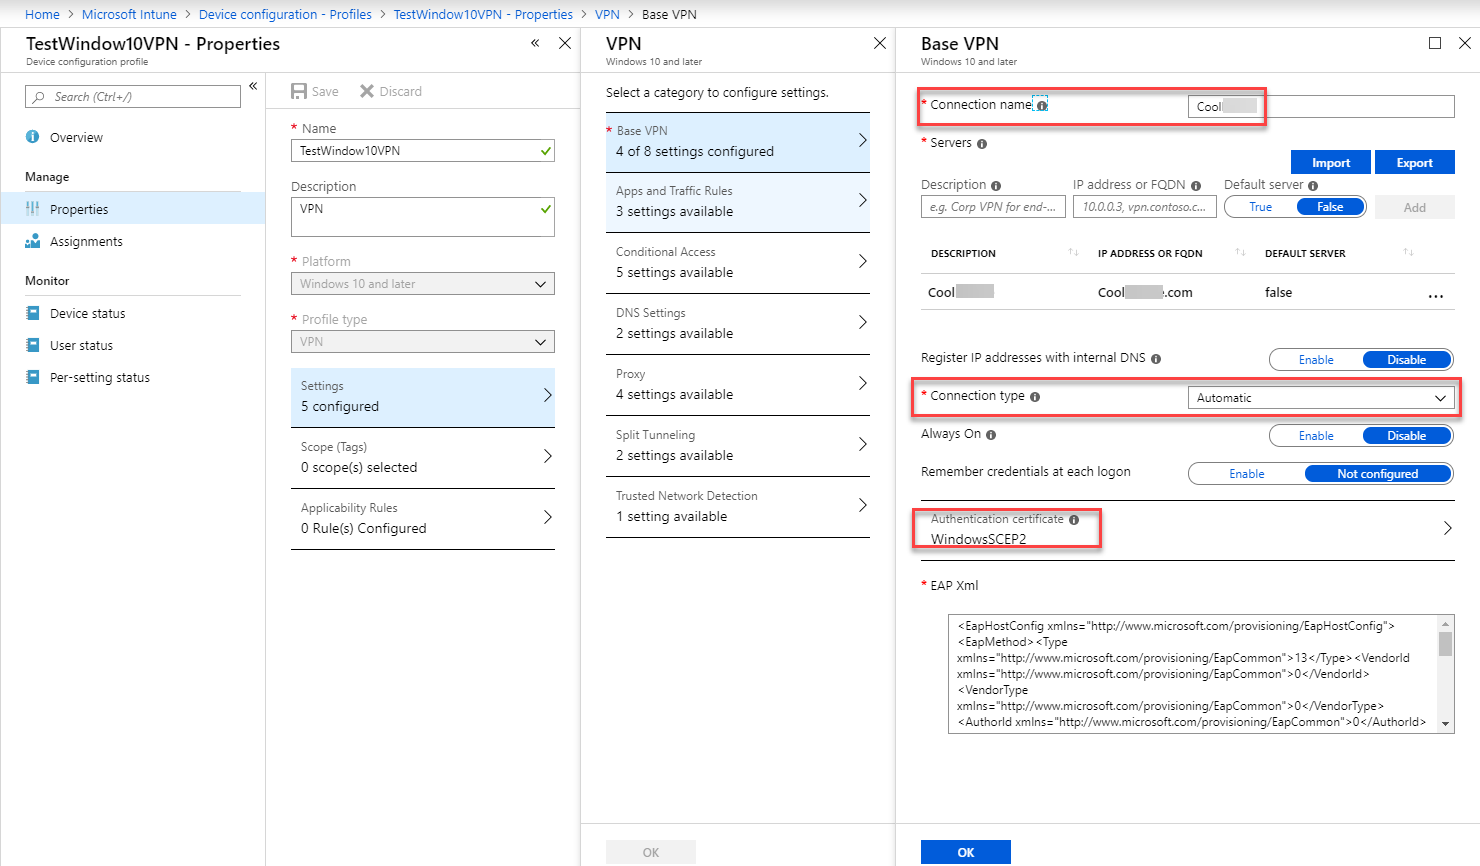Click info icon beside IP address or FQDN
The height and width of the screenshot is (866, 1480).
(1196, 186)
